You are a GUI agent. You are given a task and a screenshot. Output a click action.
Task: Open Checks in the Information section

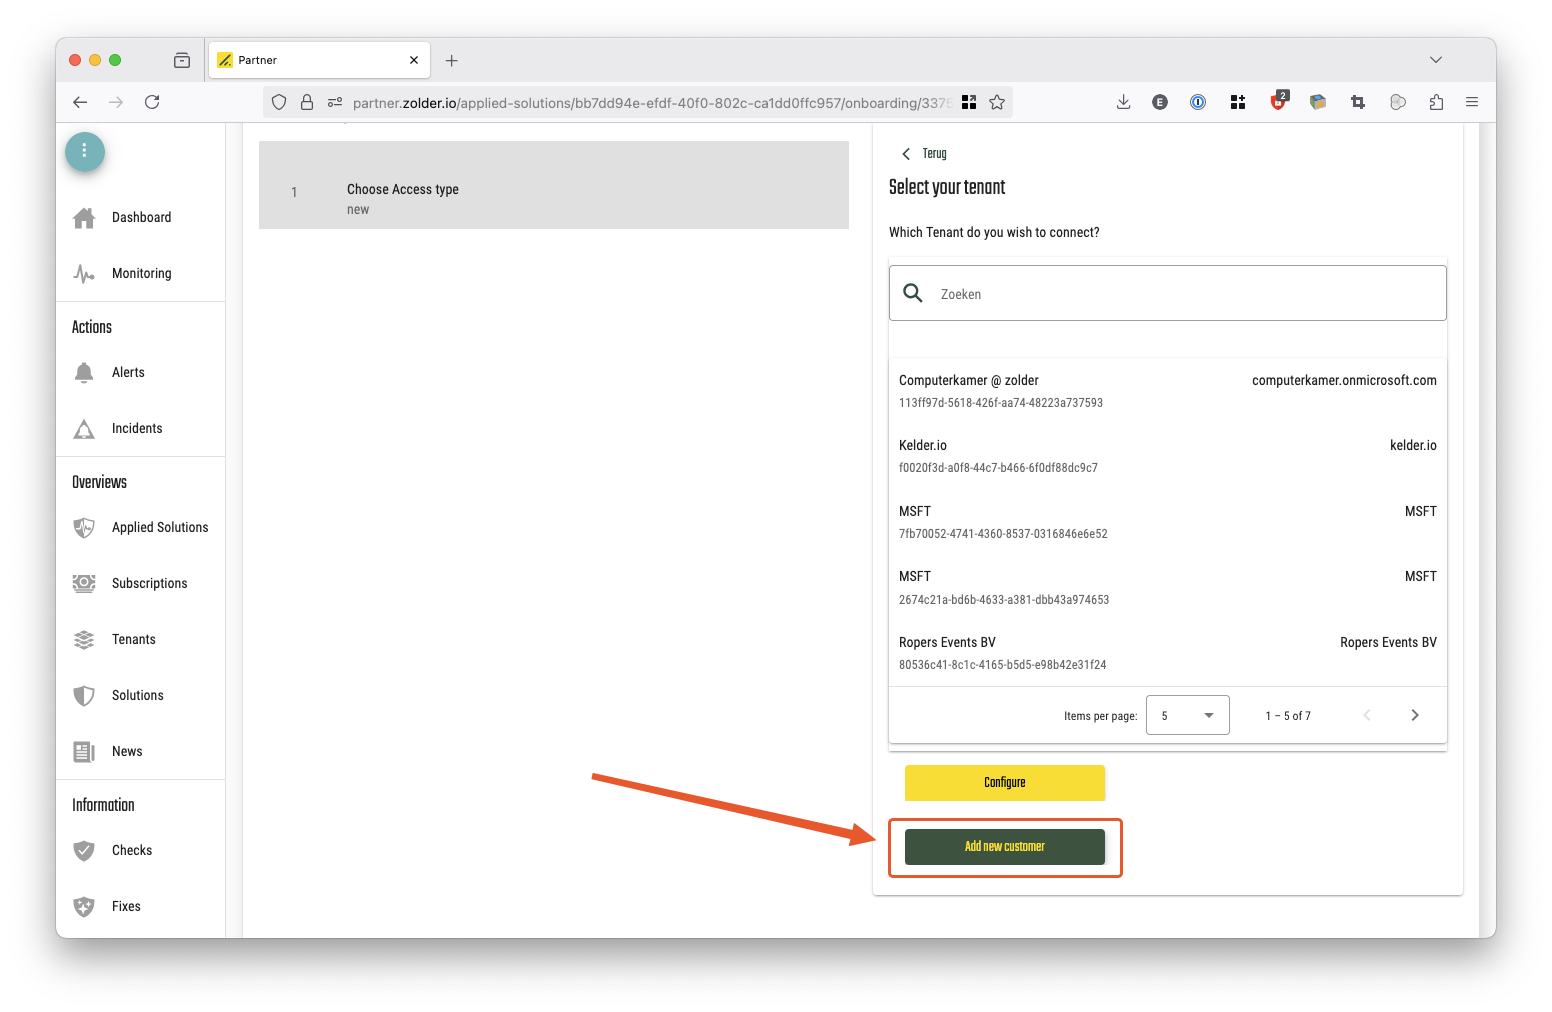pos(132,851)
